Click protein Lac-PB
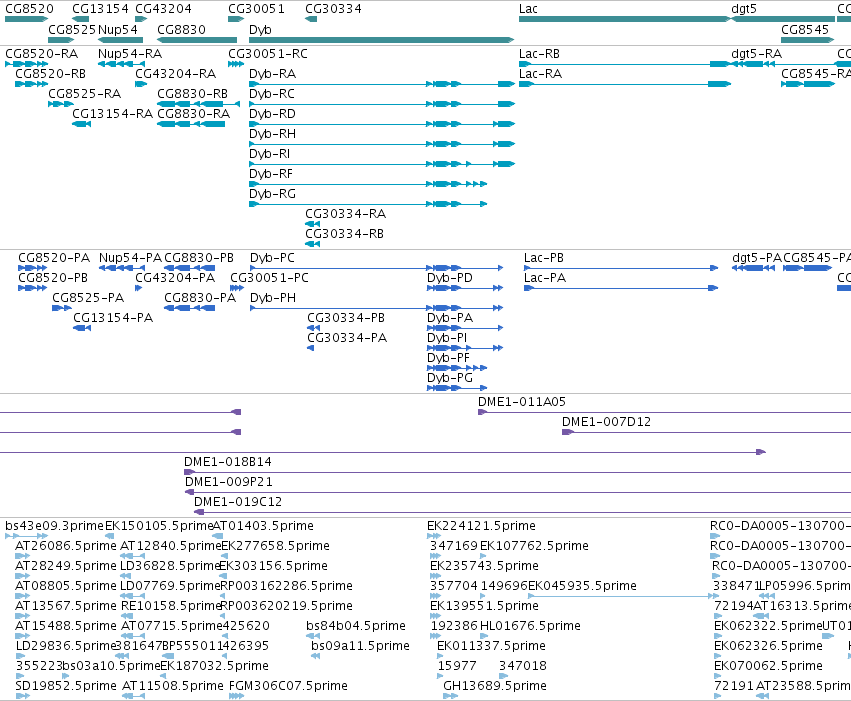 pyautogui.click(x=543, y=258)
